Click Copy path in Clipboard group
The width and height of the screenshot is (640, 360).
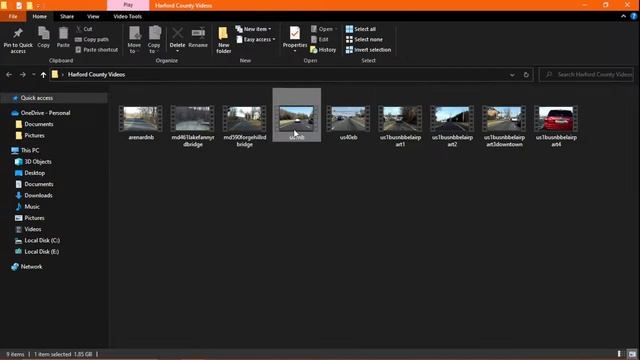92,40
